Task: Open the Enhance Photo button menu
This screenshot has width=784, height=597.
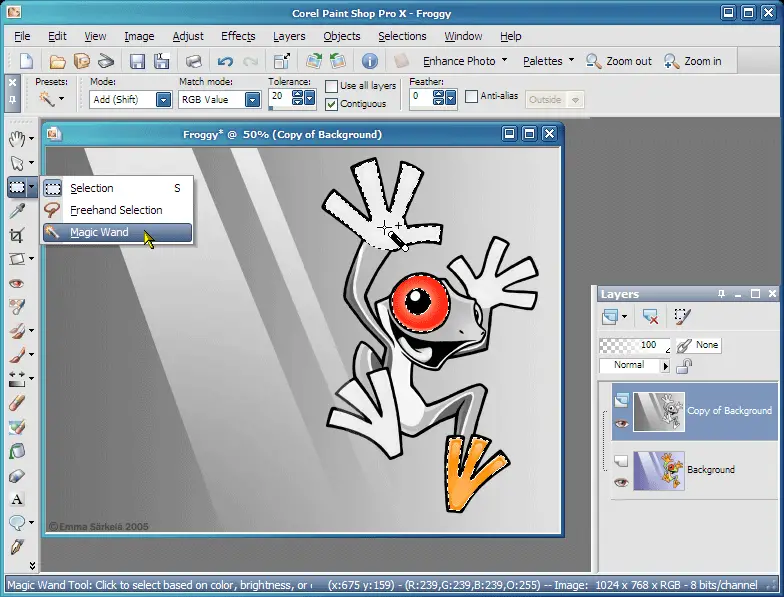Action: coord(460,61)
